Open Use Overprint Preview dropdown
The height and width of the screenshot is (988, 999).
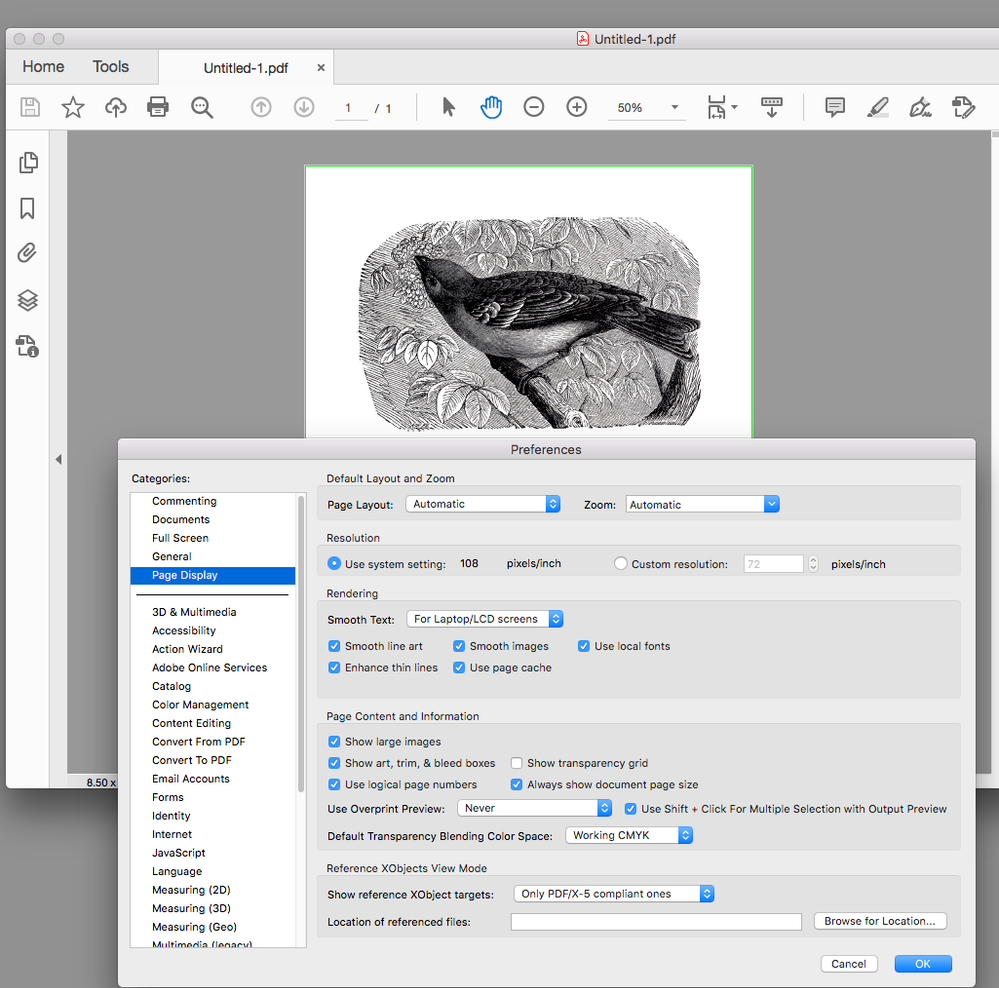point(534,808)
